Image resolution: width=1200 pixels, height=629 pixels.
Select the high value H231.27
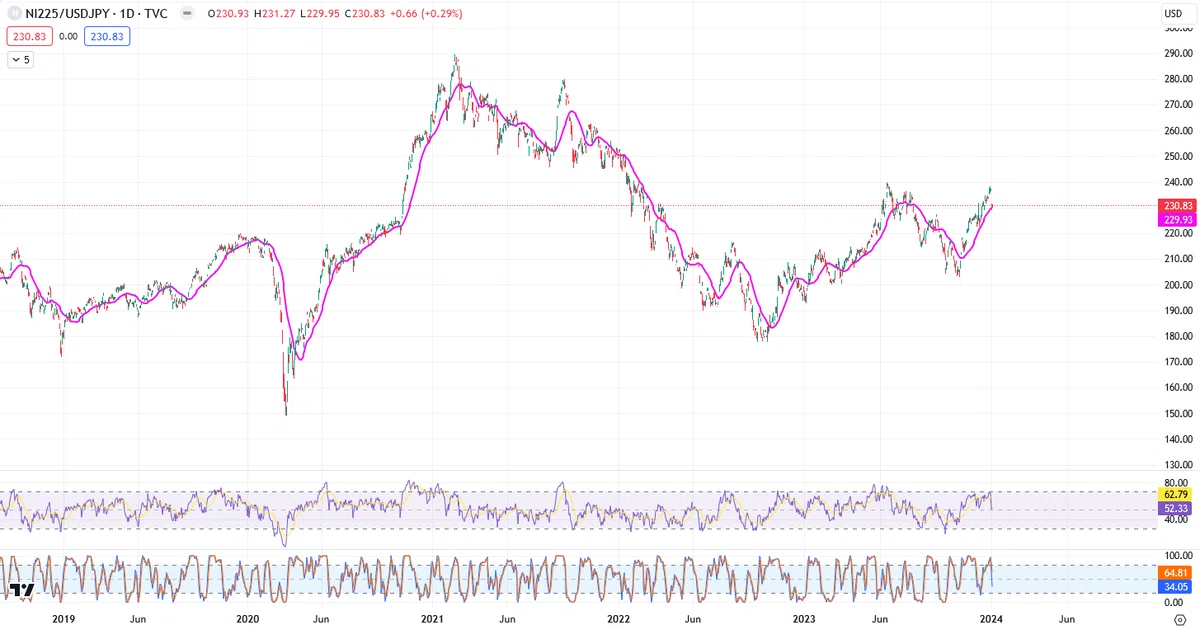click(275, 14)
